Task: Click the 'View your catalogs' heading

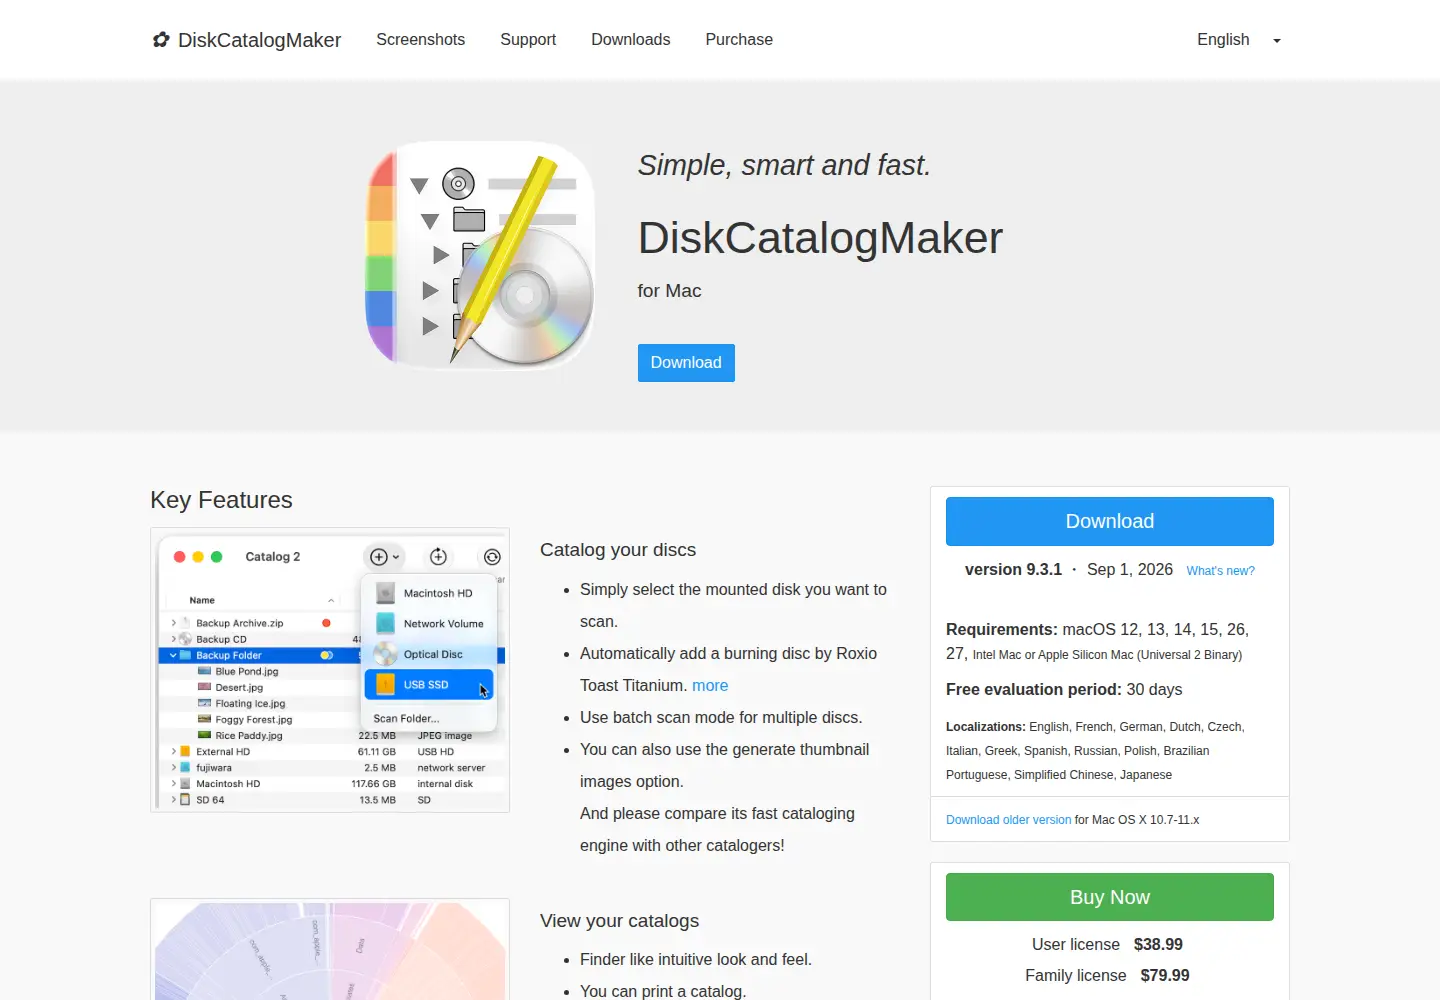Action: tap(619, 921)
